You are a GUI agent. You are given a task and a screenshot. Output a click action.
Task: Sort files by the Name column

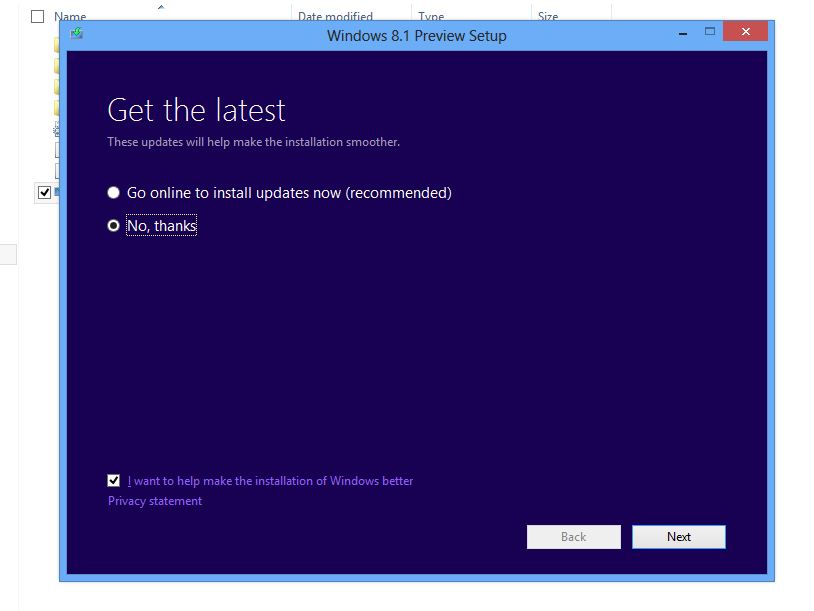click(x=70, y=16)
